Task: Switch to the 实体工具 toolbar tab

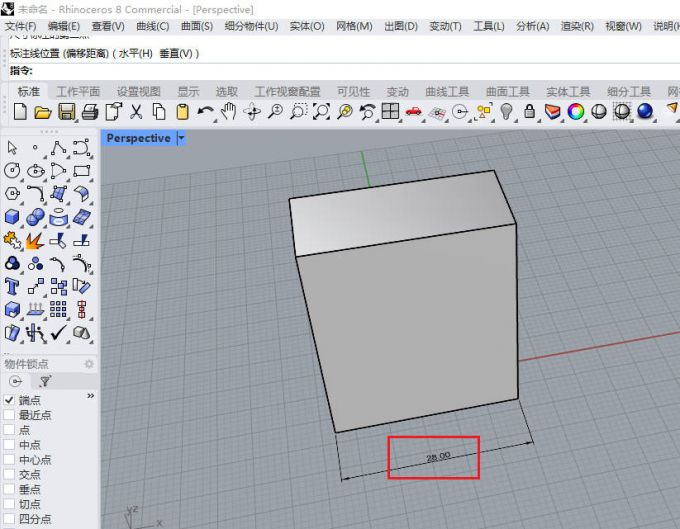Action: coord(569,91)
